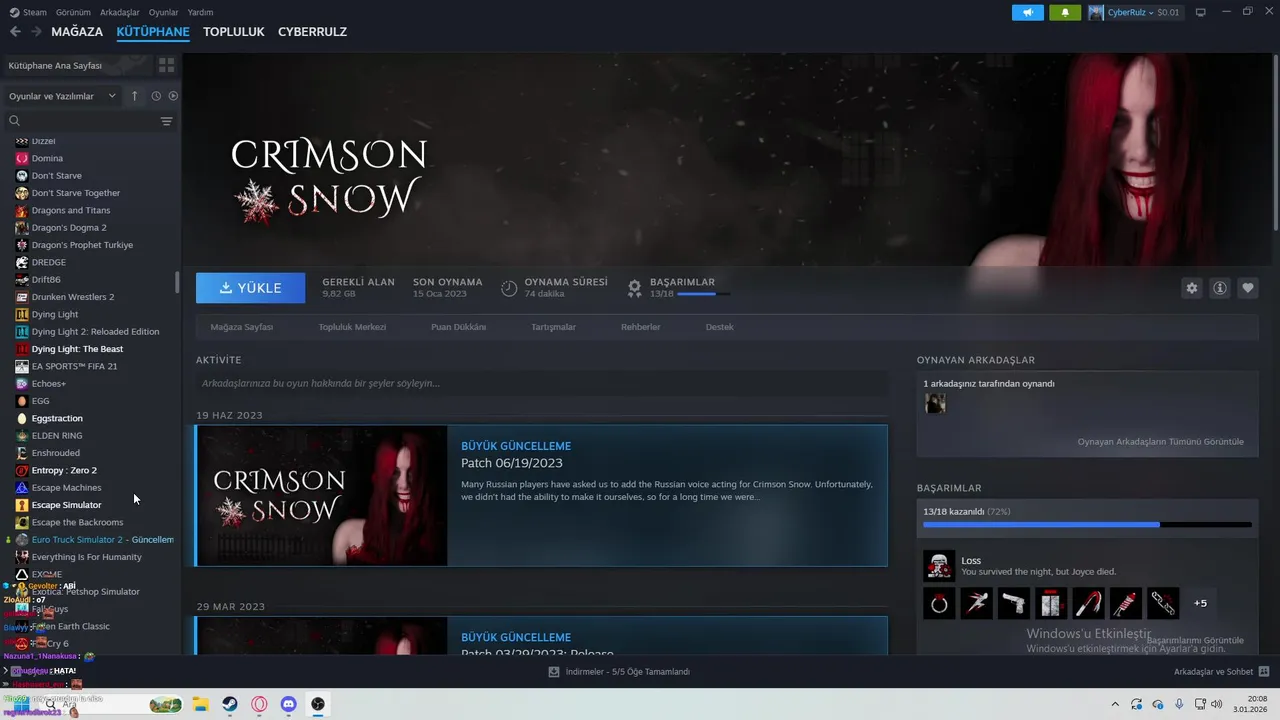Open Steam from the Windows taskbar
Screen dimensions: 1280x720
(x=230, y=704)
